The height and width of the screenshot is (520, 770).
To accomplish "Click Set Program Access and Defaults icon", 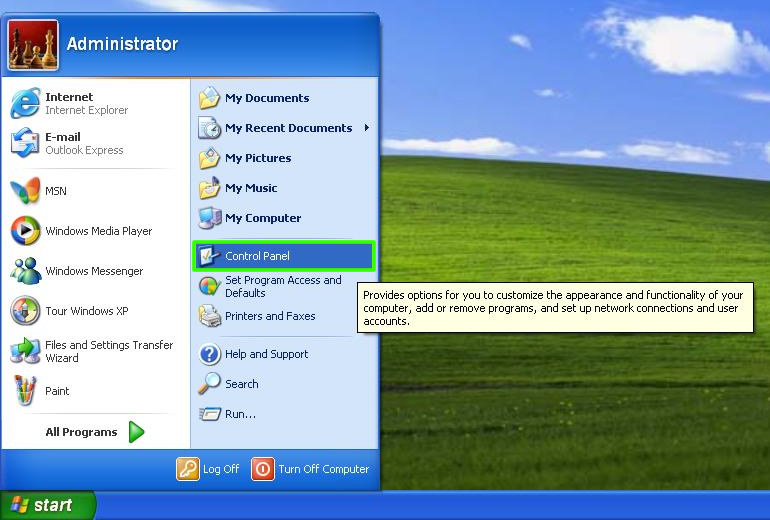I will point(209,286).
